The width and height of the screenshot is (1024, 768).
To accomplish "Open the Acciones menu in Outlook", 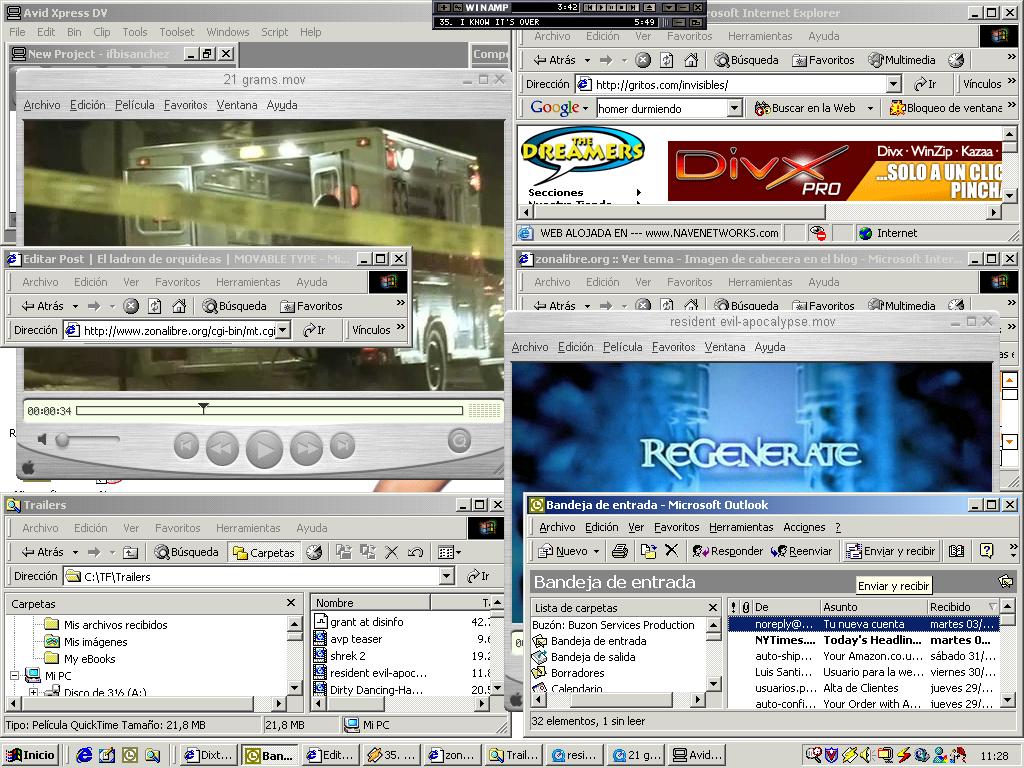I will [x=804, y=527].
